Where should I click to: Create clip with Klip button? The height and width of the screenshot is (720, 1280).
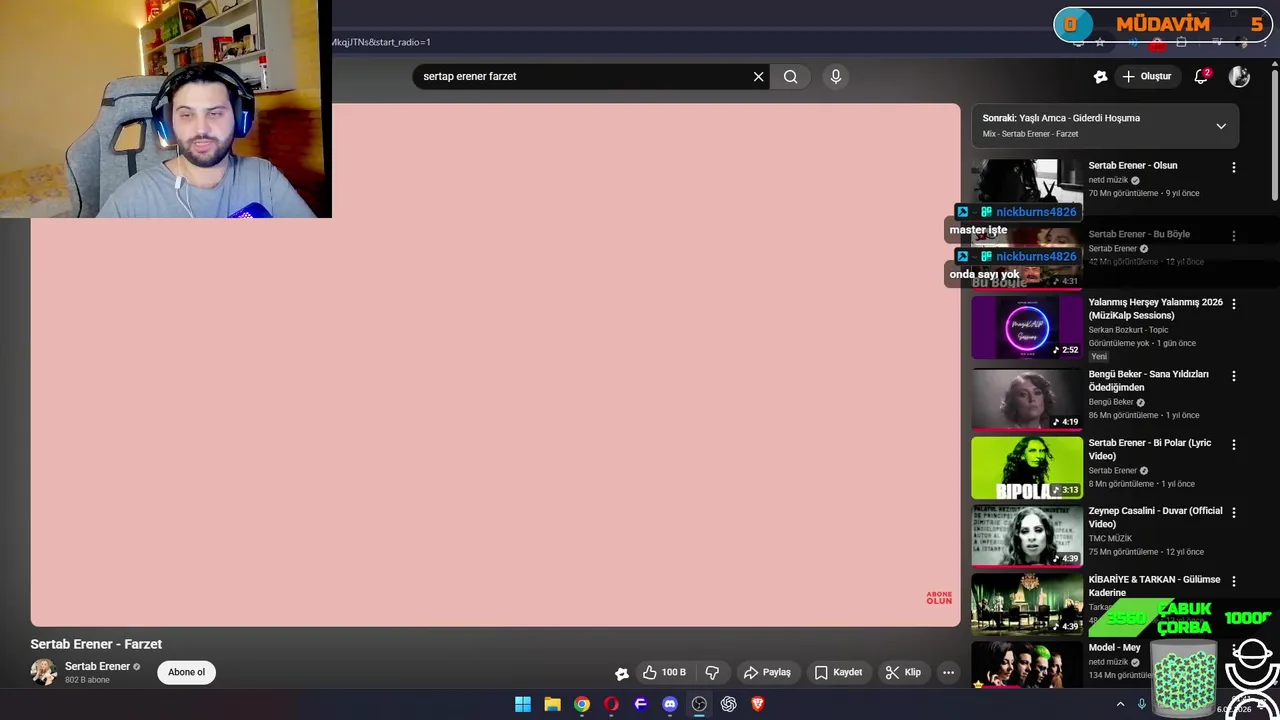tap(902, 672)
